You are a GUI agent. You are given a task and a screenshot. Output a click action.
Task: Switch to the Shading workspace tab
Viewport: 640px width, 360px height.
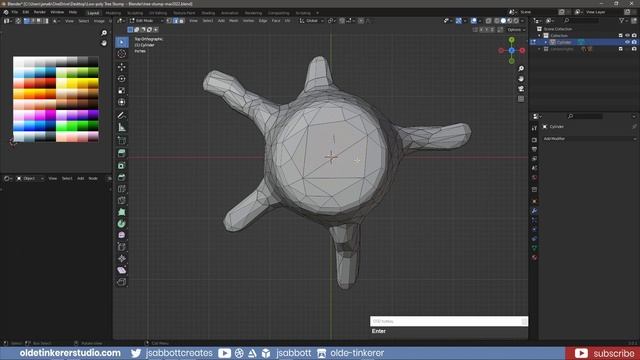click(208, 13)
